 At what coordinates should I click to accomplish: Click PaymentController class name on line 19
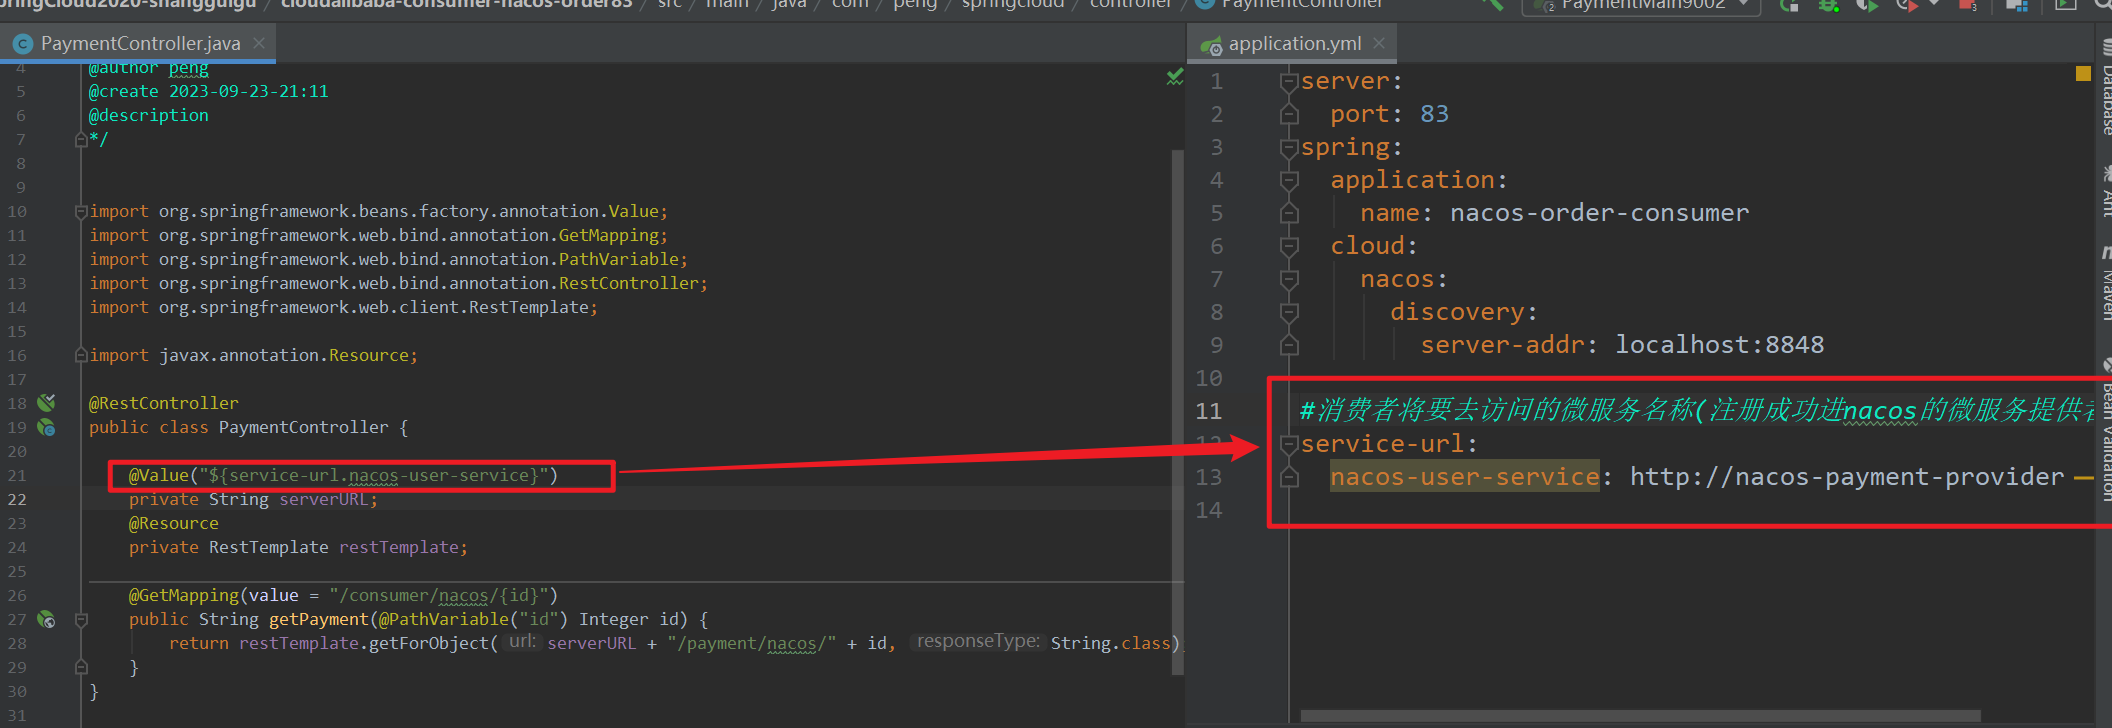click(x=303, y=427)
